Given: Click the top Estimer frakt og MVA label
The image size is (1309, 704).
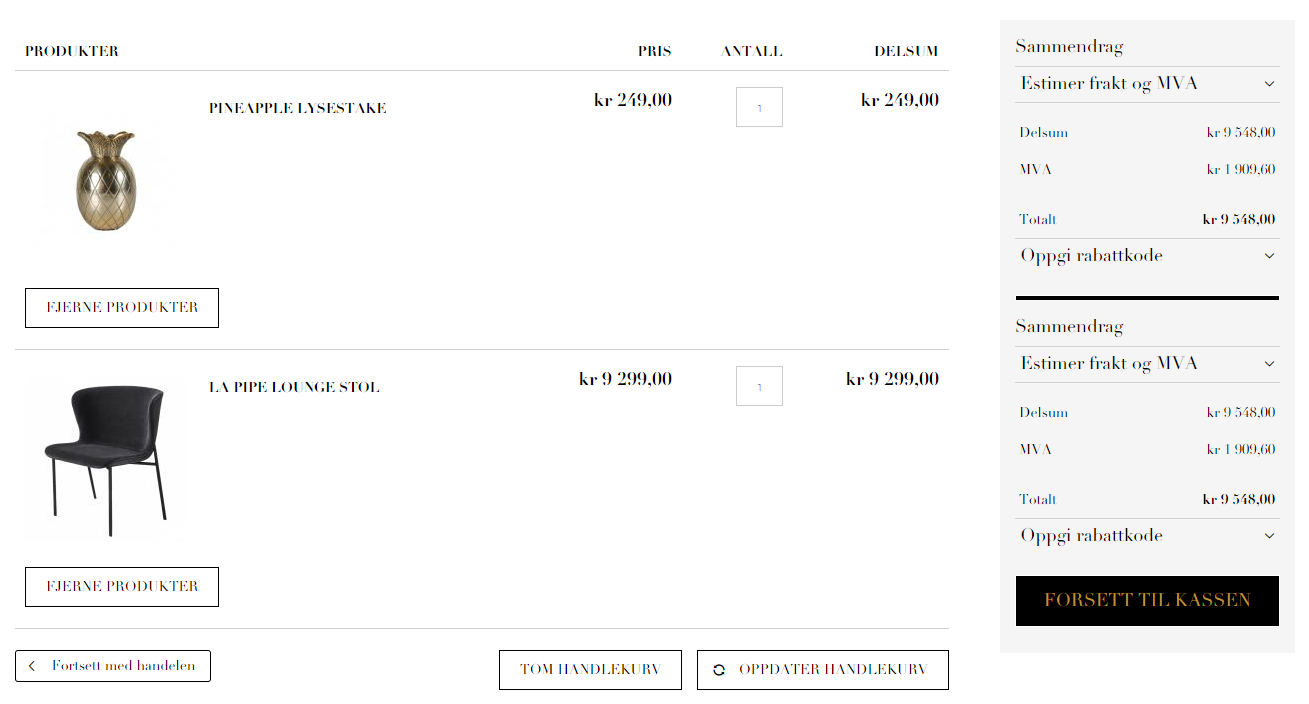Looking at the screenshot, I should 1109,84.
